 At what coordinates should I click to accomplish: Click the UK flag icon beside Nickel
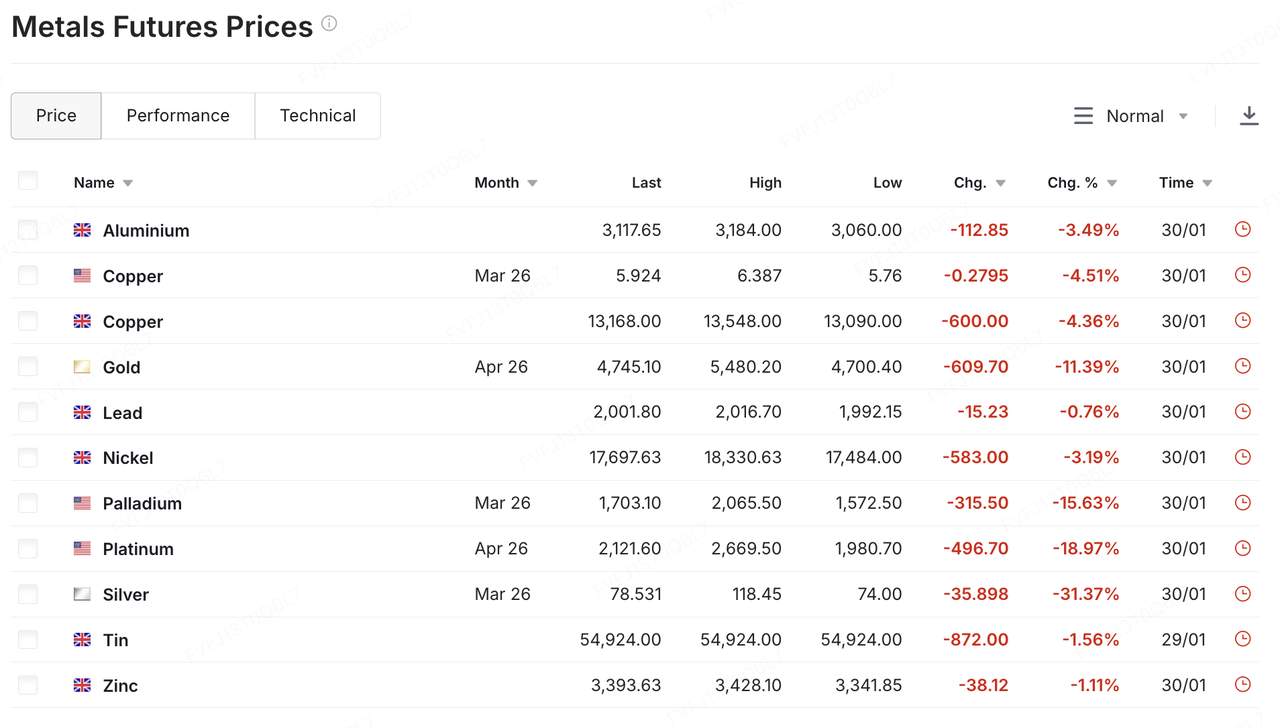coord(82,458)
